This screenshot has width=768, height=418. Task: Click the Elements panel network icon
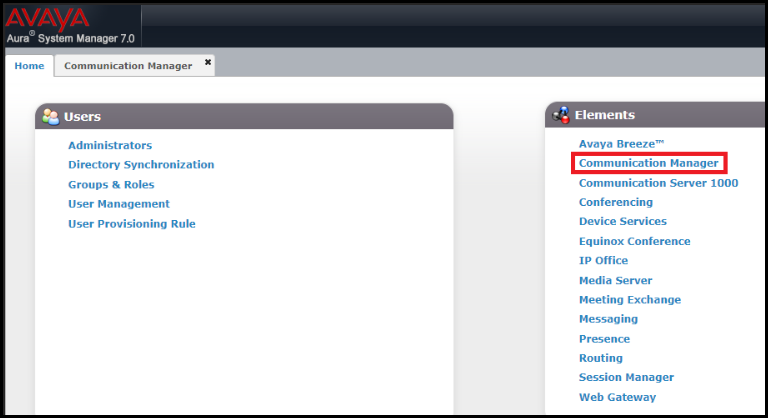click(561, 115)
